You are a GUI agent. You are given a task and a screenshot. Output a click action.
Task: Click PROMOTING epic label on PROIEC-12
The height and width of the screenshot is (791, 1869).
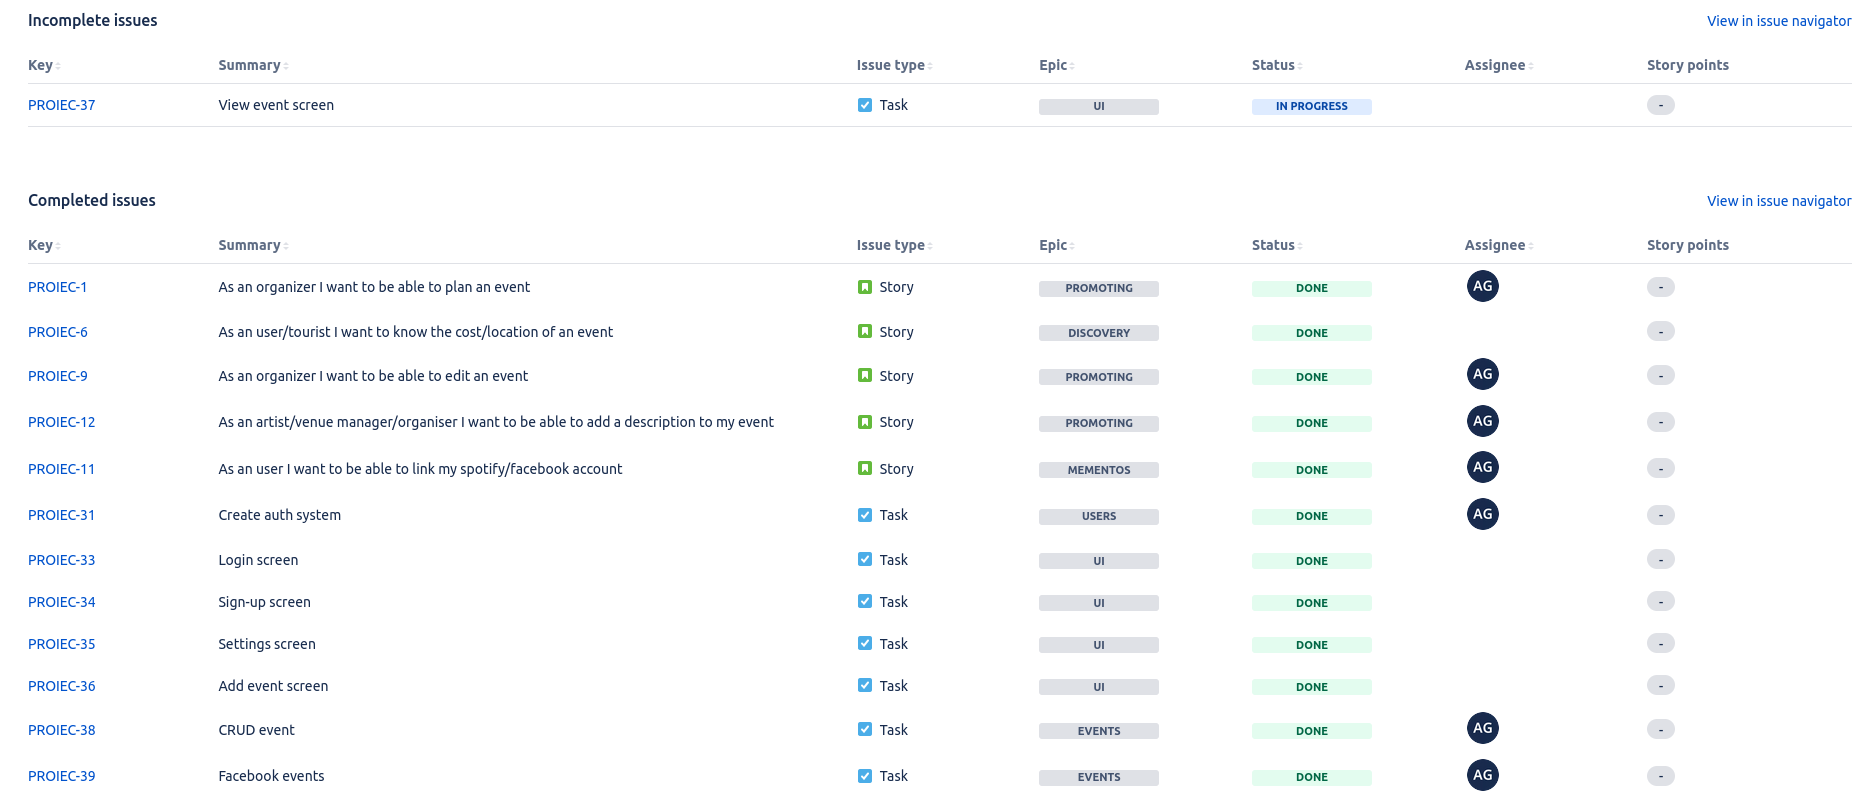tap(1098, 423)
